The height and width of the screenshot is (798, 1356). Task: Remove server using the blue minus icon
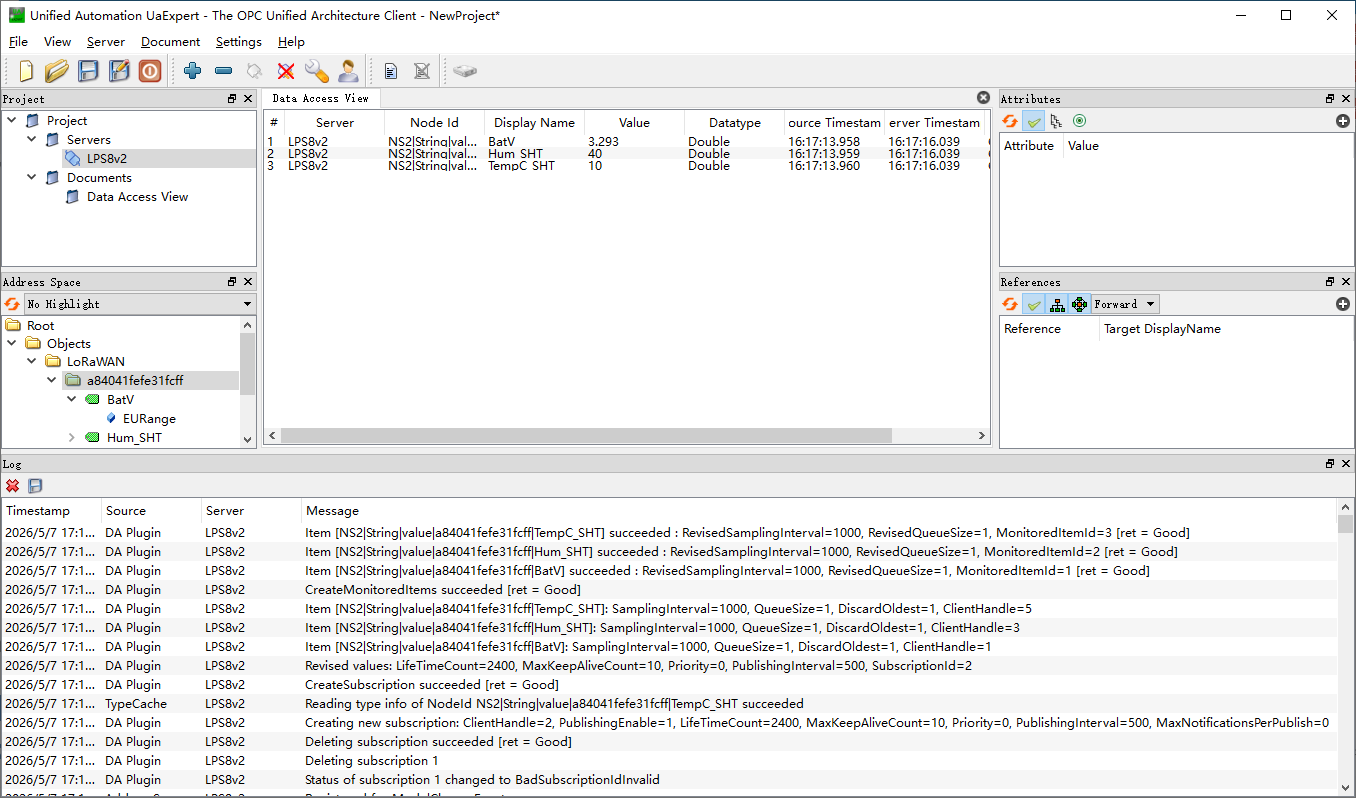tap(224, 71)
